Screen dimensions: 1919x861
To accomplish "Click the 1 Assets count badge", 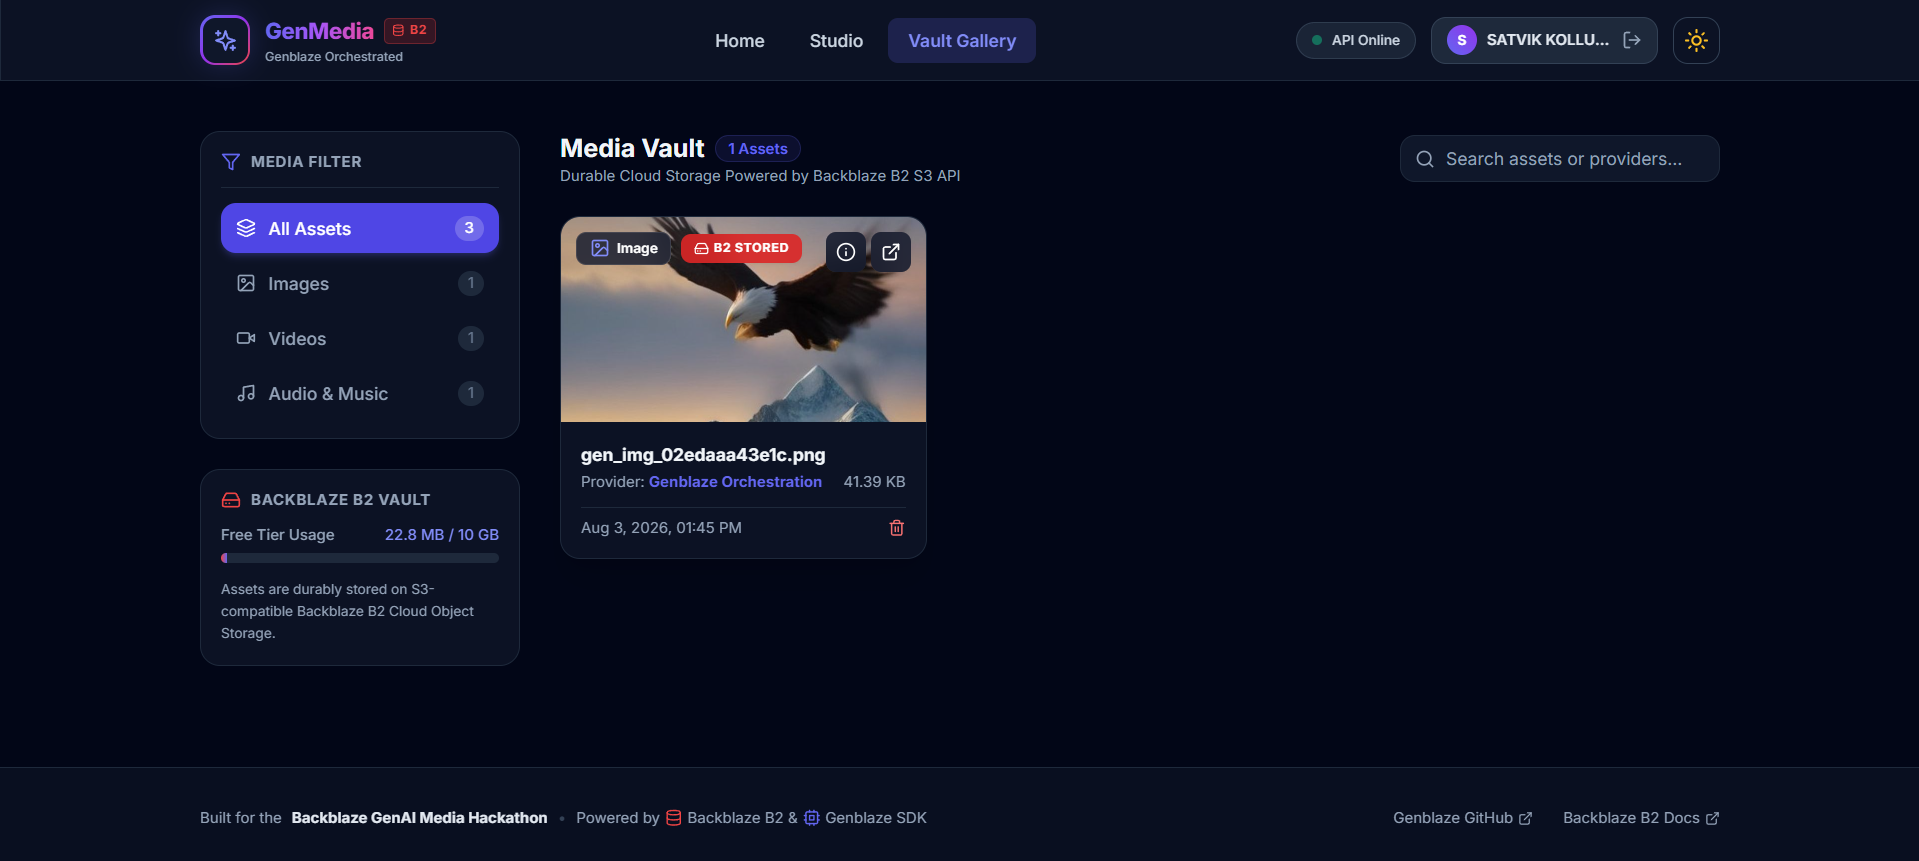I will click(758, 149).
